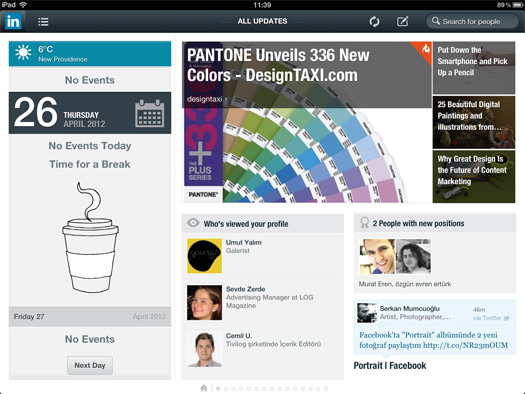Click the Next Day button
Viewport: 525px width, 394px height.
tap(90, 365)
